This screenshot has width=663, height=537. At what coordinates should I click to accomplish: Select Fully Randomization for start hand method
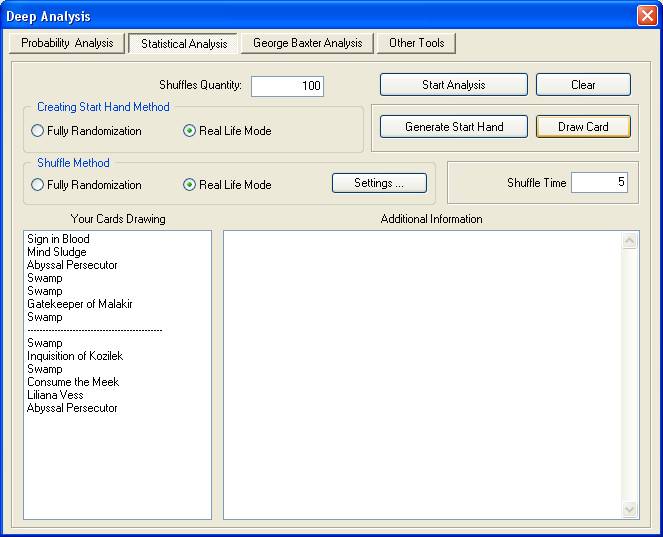click(86, 131)
